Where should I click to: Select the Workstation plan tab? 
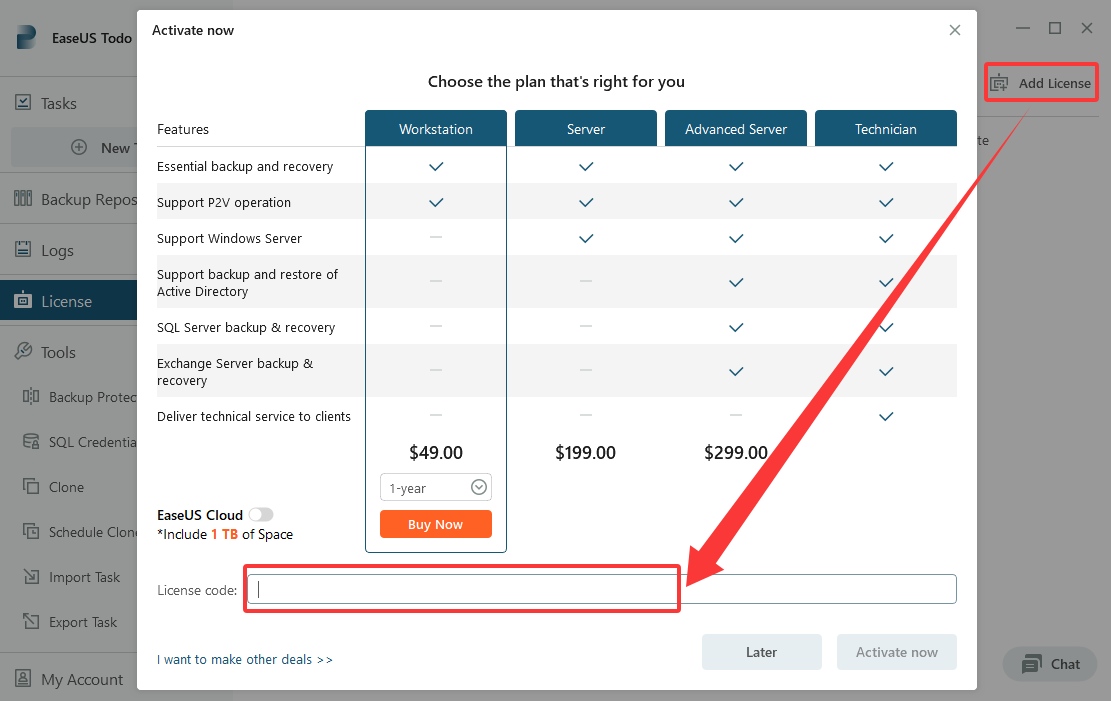436,128
